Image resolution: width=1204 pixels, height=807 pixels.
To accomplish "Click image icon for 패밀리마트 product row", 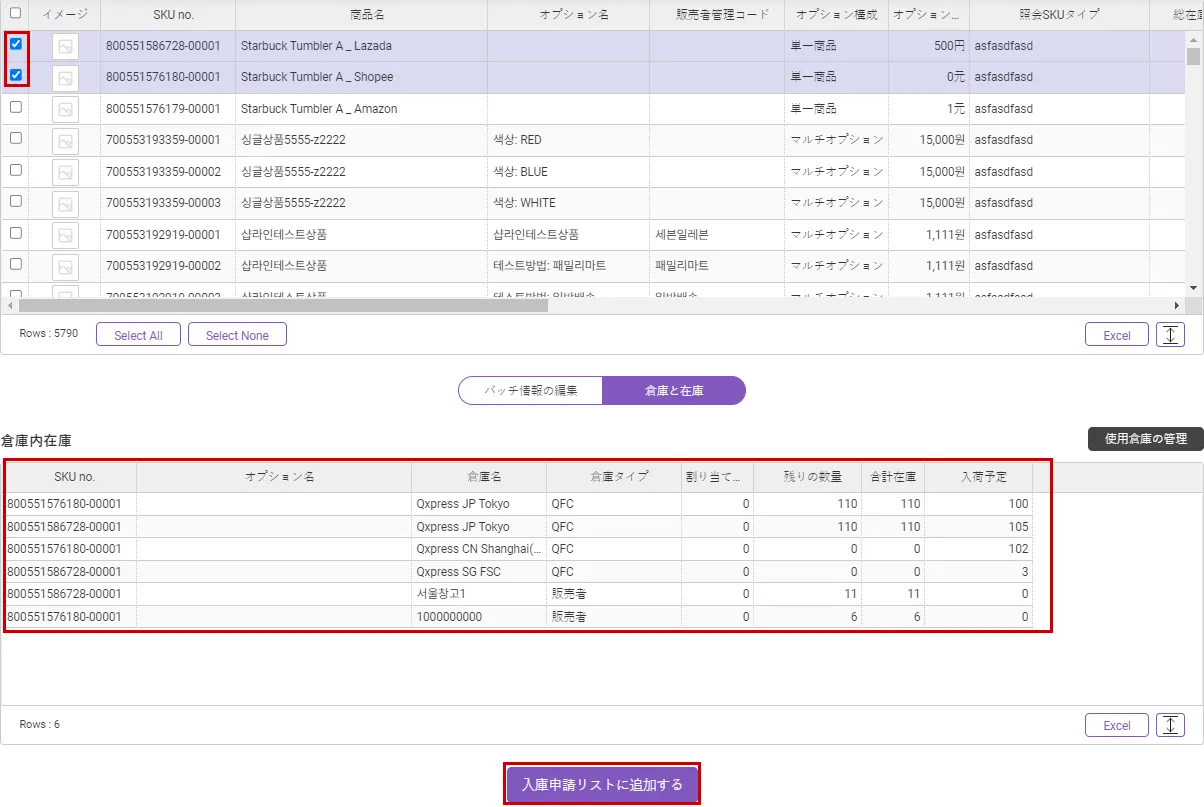I will [x=65, y=266].
